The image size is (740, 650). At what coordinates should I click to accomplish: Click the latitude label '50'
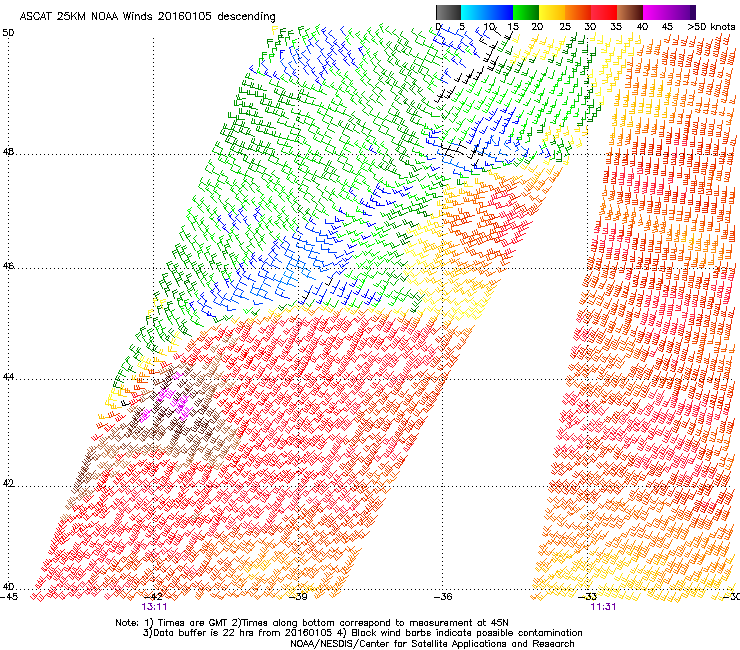click(x=8, y=33)
